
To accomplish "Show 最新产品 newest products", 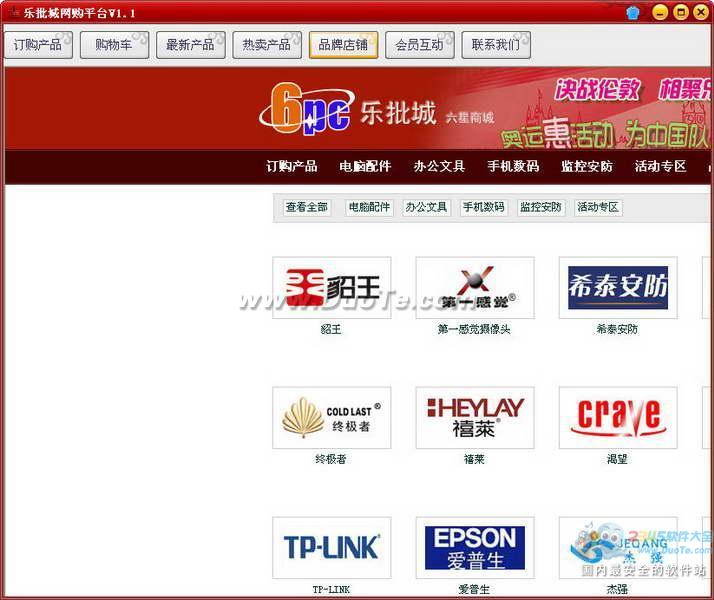I will coord(190,45).
